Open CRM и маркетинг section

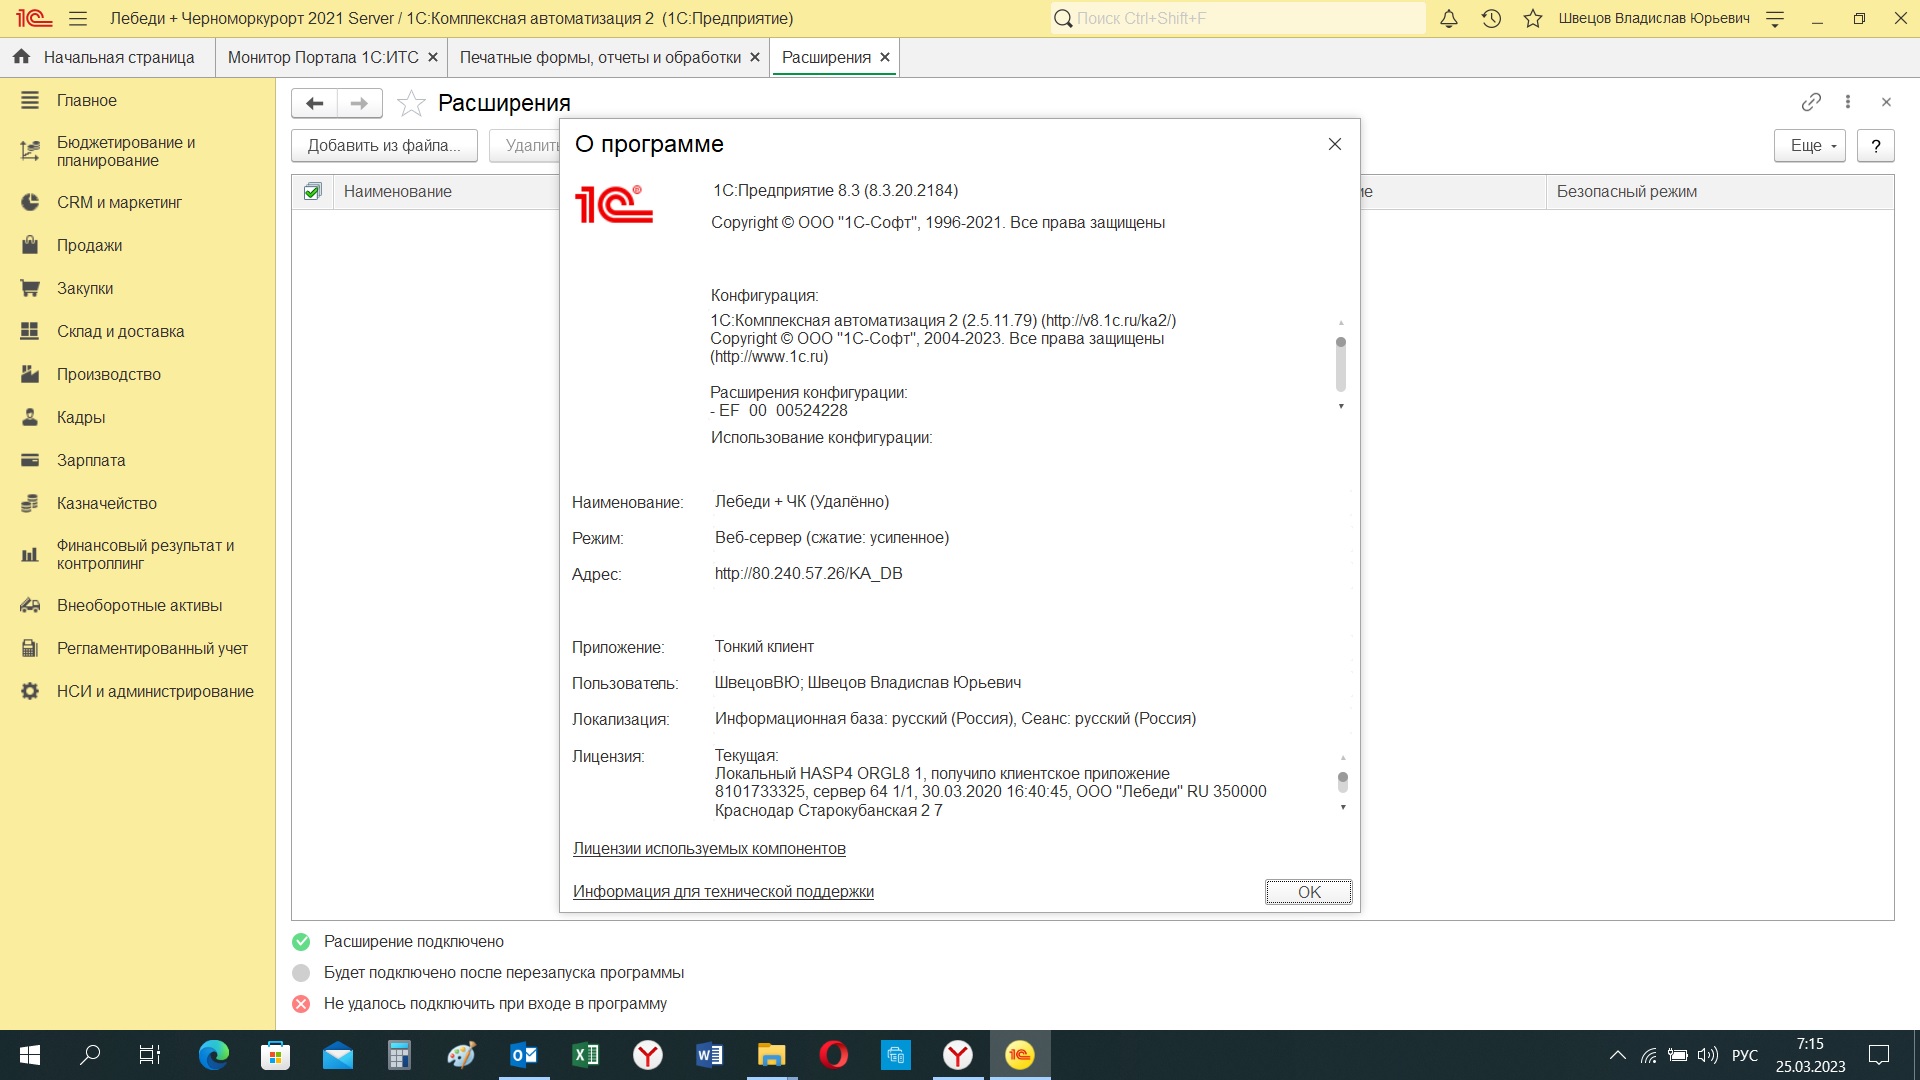(x=119, y=202)
